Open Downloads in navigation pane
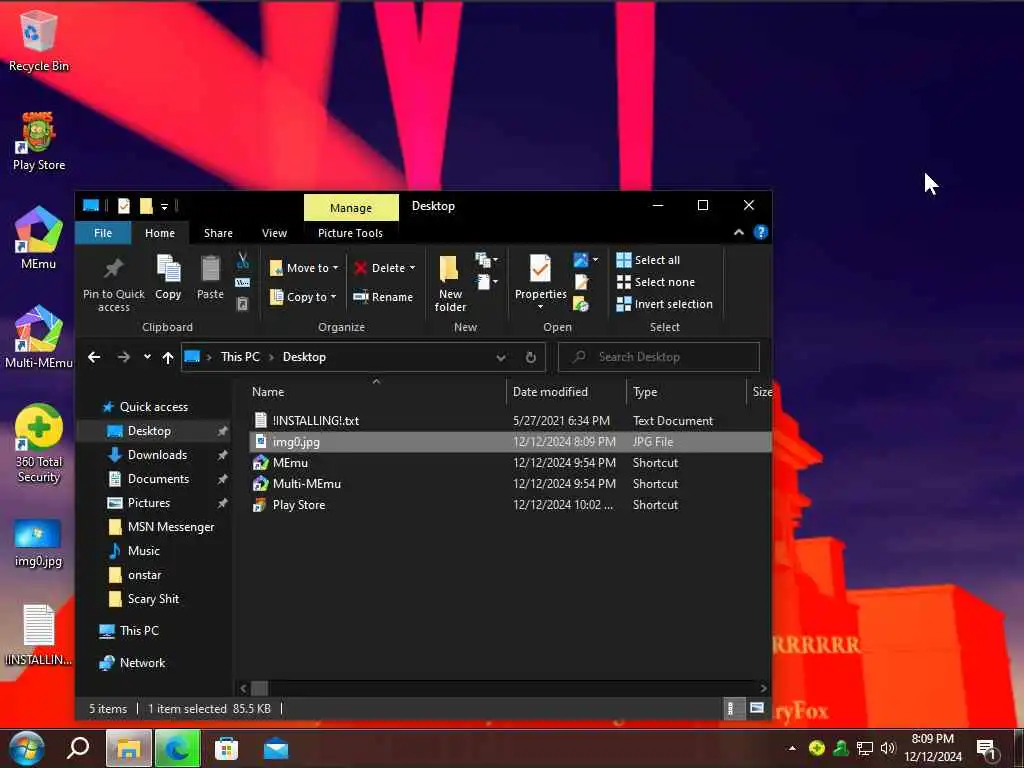The image size is (1024, 768). click(x=157, y=455)
